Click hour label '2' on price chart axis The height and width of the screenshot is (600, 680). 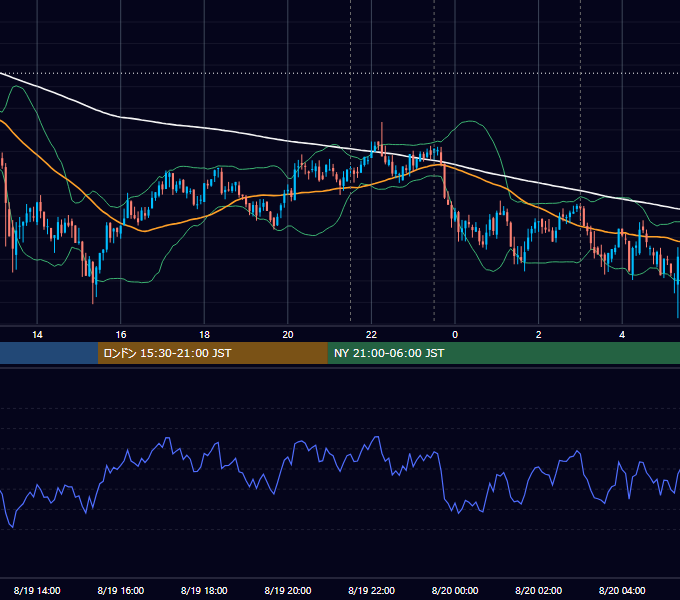(x=539, y=335)
